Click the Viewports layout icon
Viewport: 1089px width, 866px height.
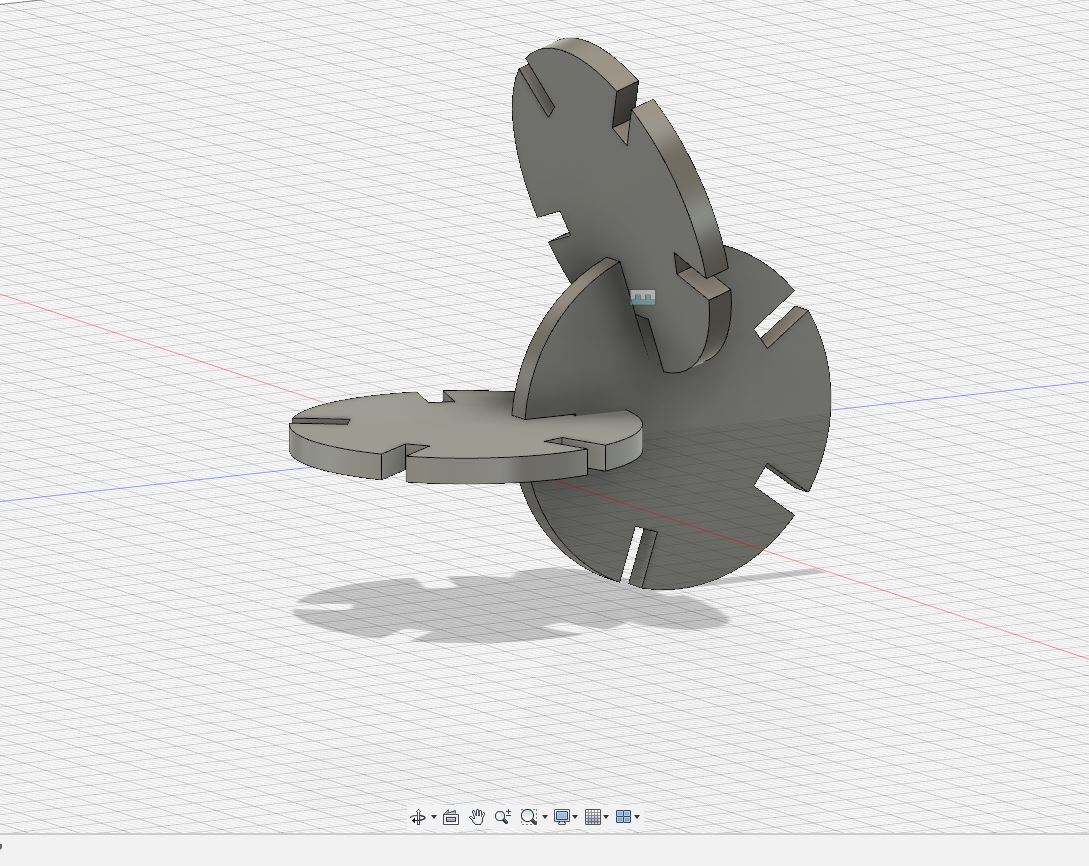[624, 817]
